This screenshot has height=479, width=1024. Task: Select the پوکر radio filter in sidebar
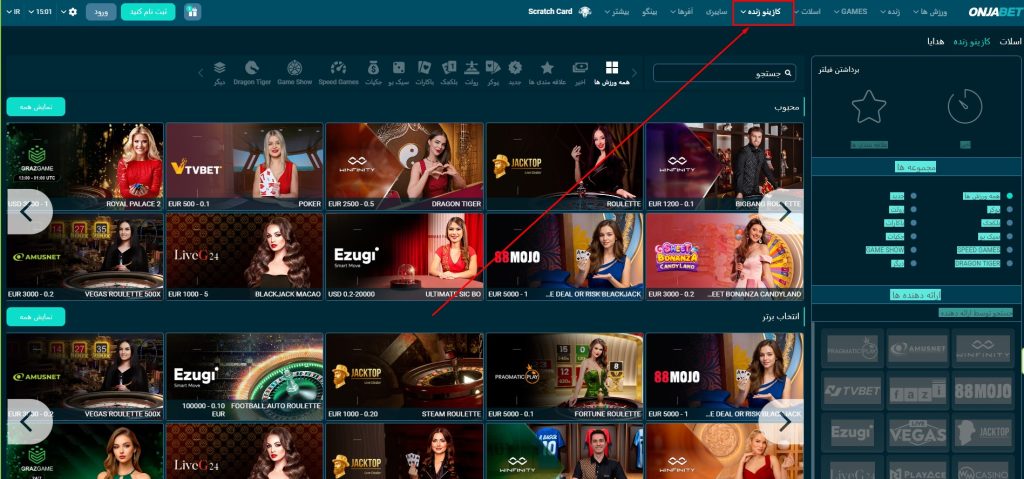pyautogui.click(x=1010, y=210)
